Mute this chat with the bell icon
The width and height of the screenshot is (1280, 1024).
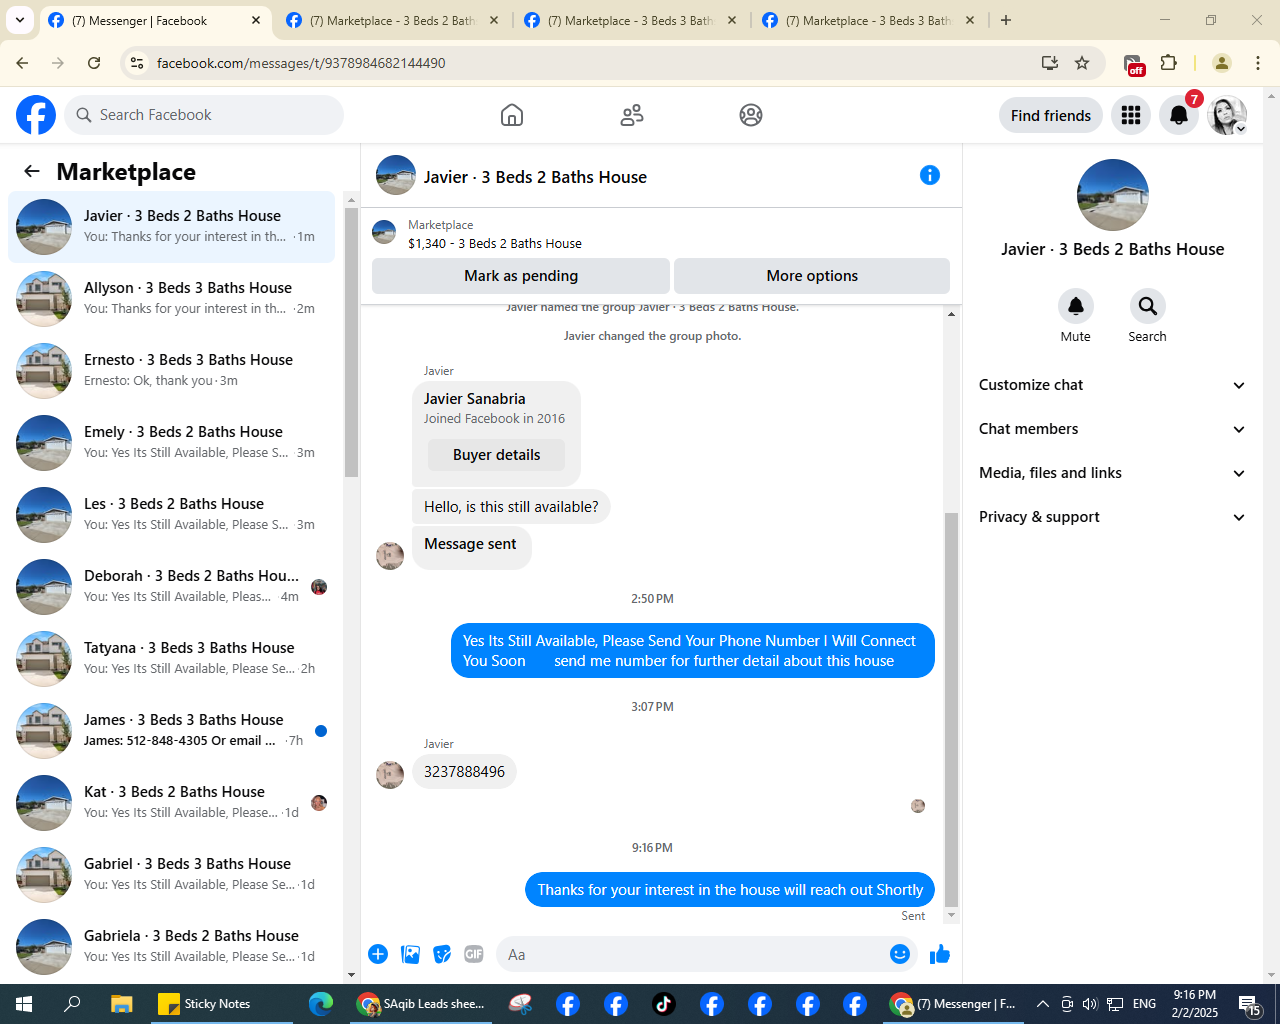coord(1076,306)
